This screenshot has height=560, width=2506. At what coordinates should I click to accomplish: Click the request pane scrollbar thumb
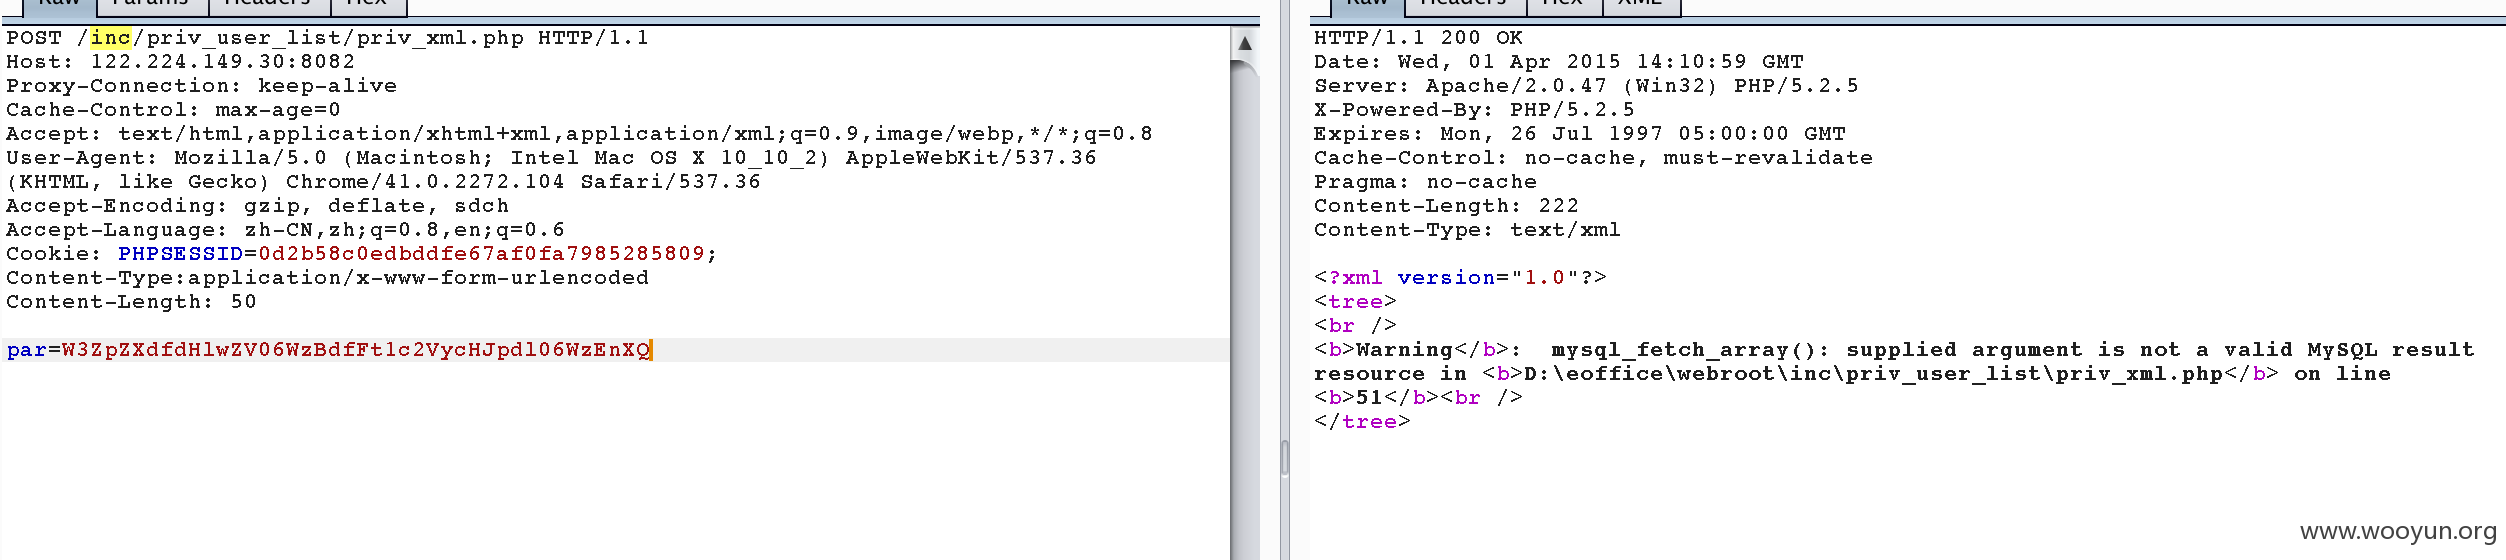pos(1244,300)
